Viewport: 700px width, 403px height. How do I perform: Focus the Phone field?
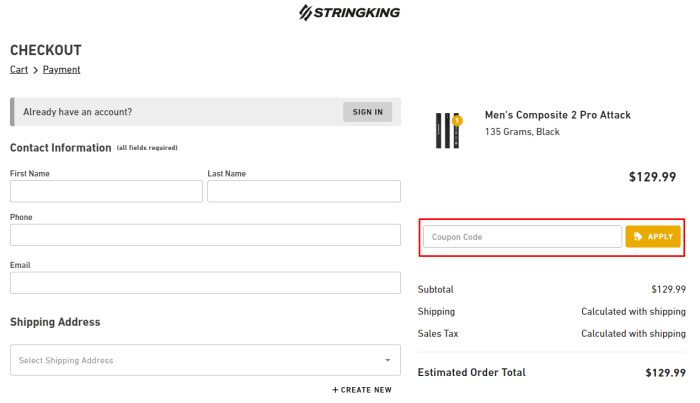pyautogui.click(x=205, y=235)
